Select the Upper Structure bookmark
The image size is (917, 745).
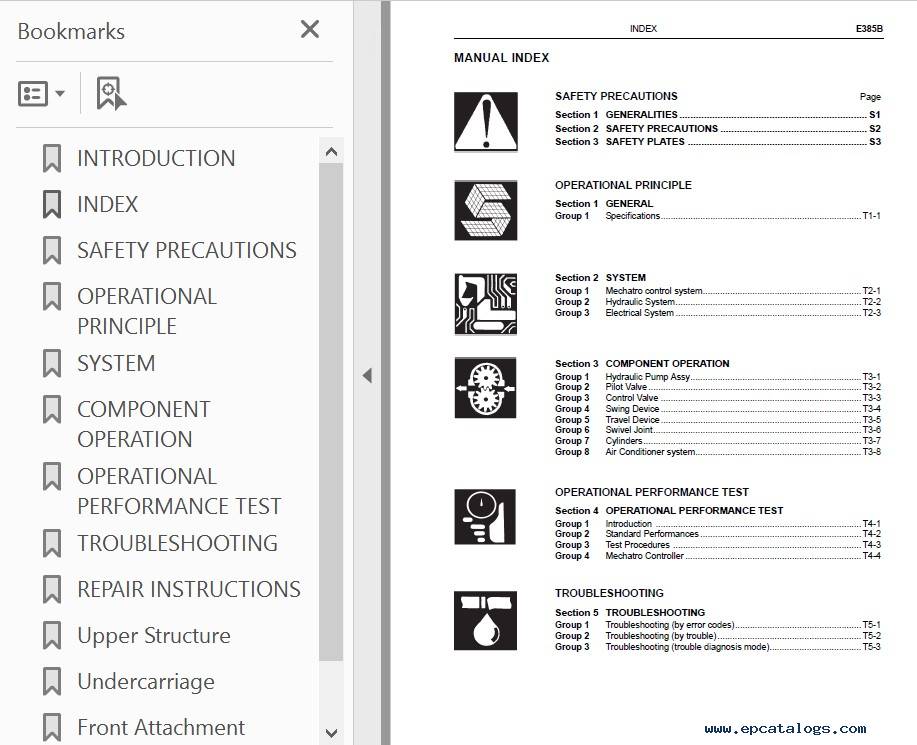[154, 636]
